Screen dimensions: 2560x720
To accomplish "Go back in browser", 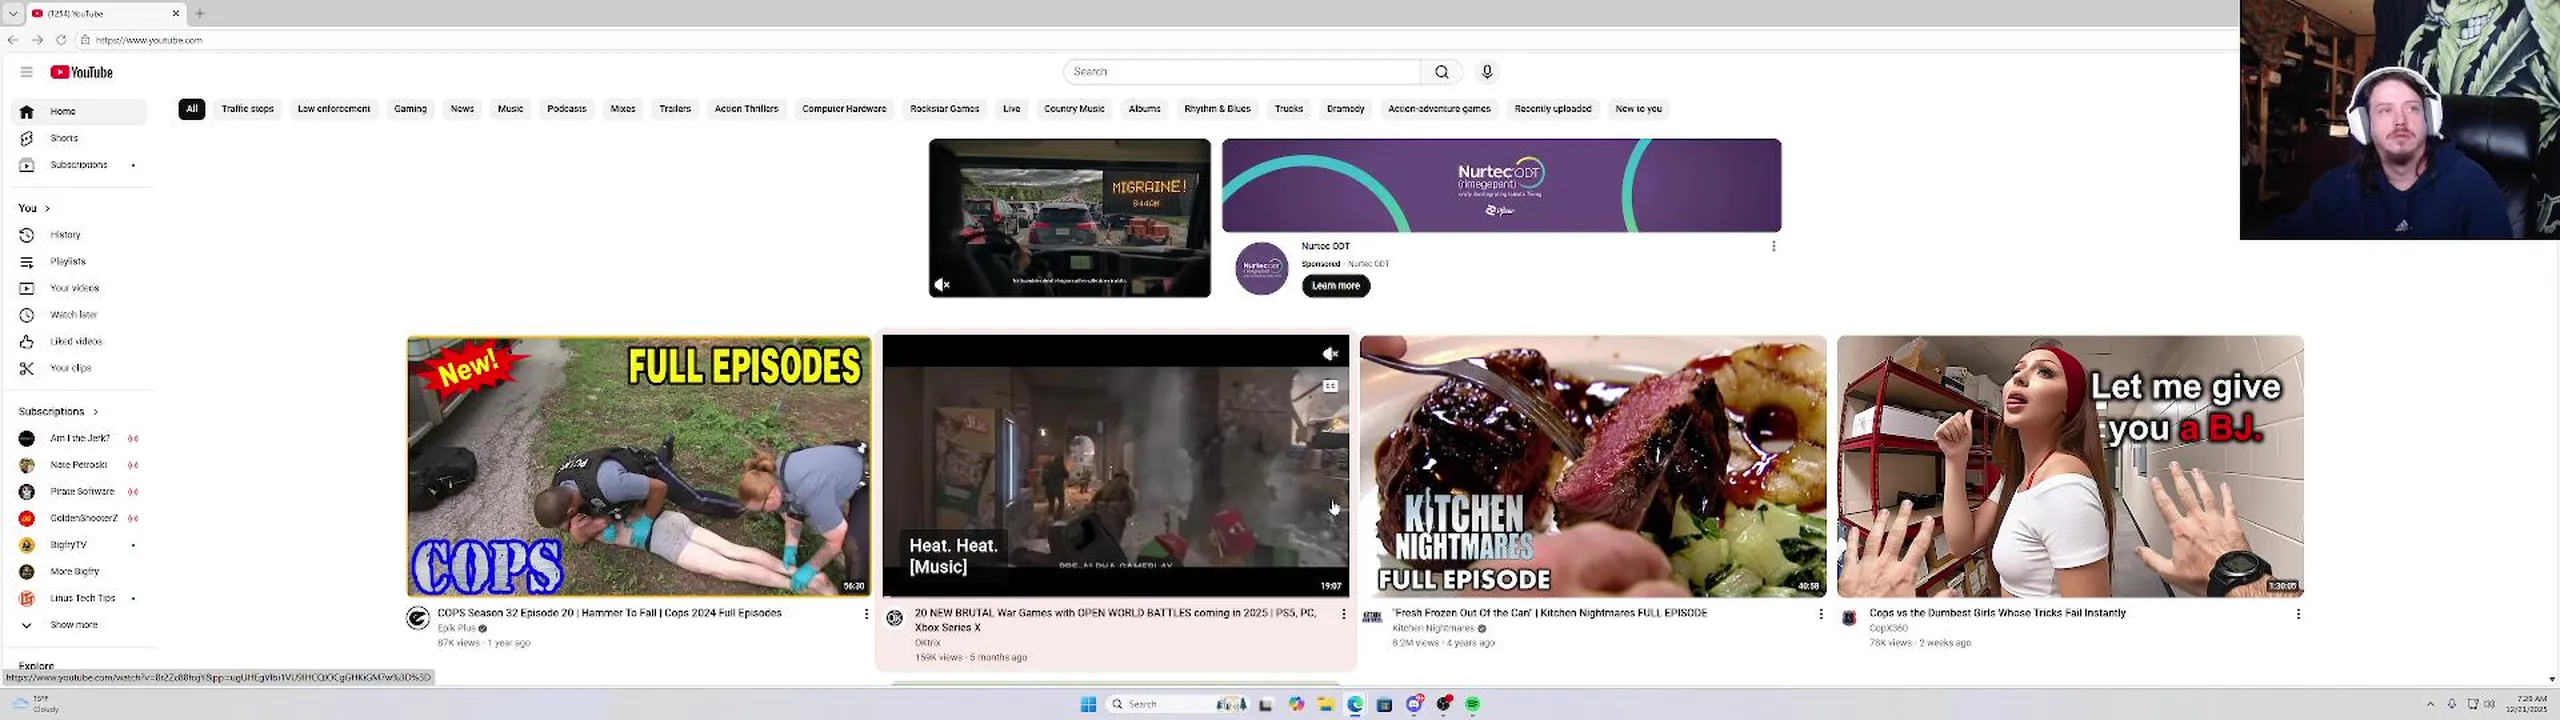I will pyautogui.click(x=13, y=40).
